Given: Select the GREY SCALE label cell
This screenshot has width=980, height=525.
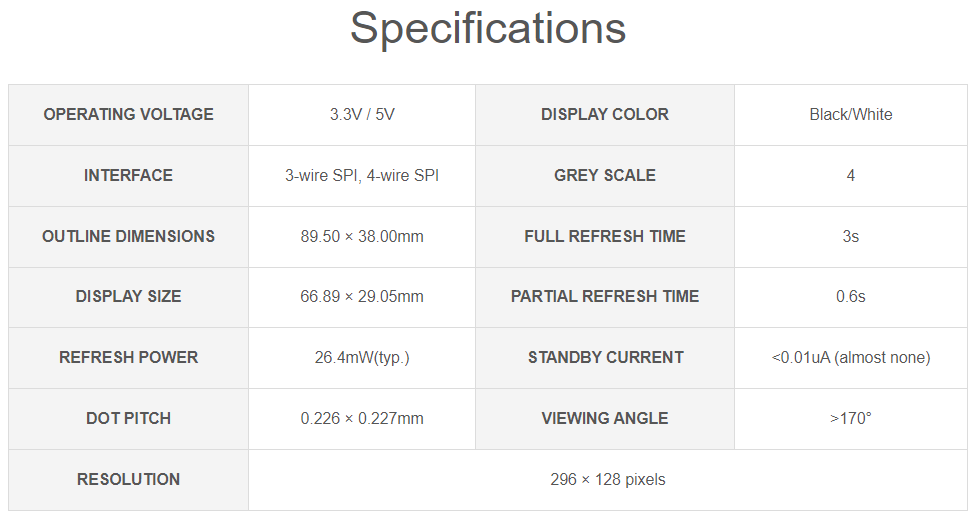Looking at the screenshot, I should coord(605,175).
